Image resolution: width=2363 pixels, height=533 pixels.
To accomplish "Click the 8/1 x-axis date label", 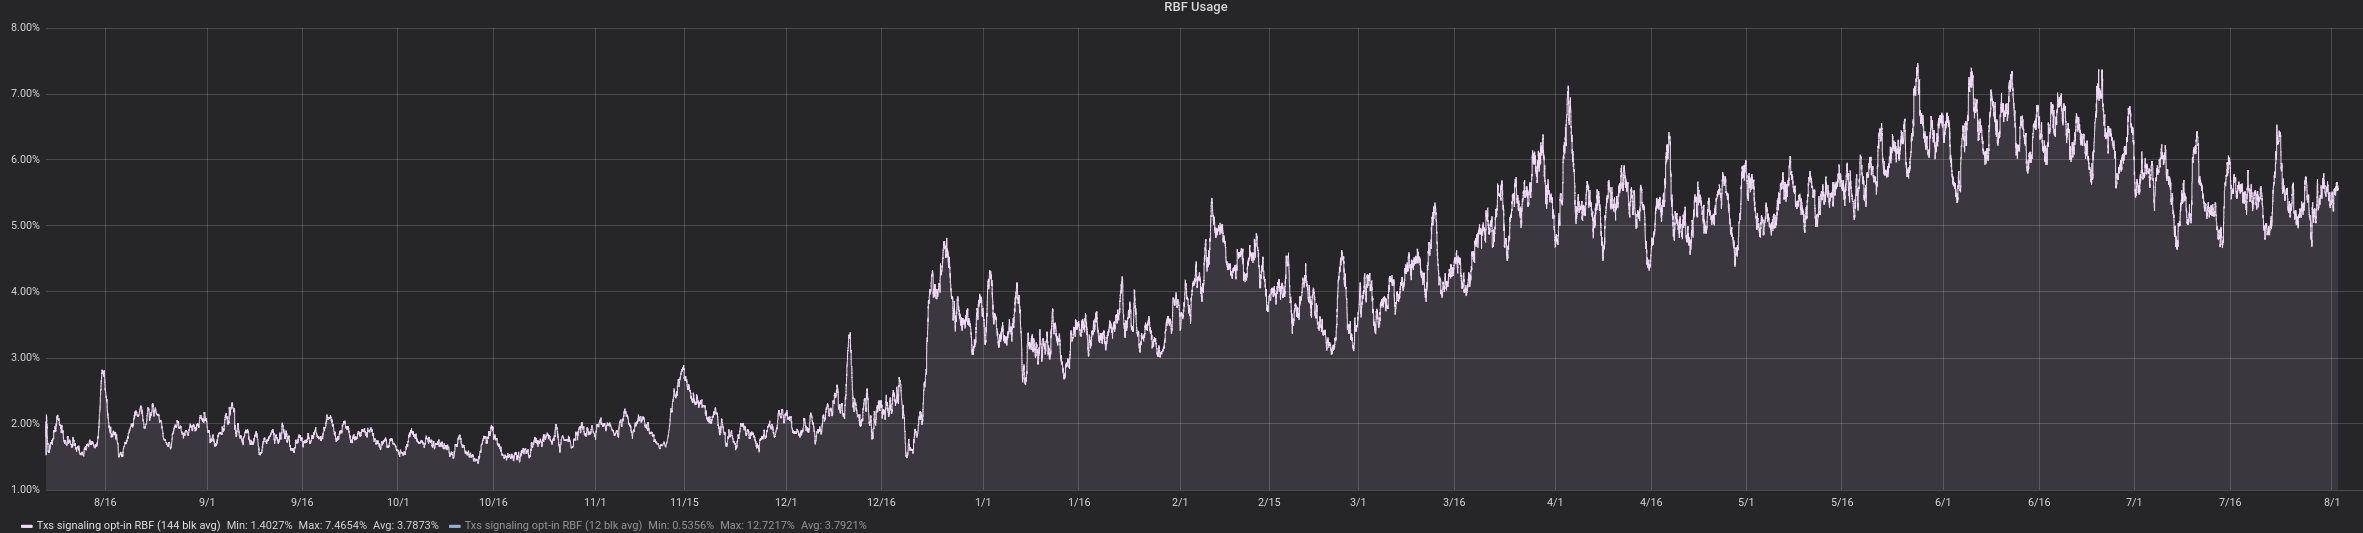I will (x=2331, y=502).
